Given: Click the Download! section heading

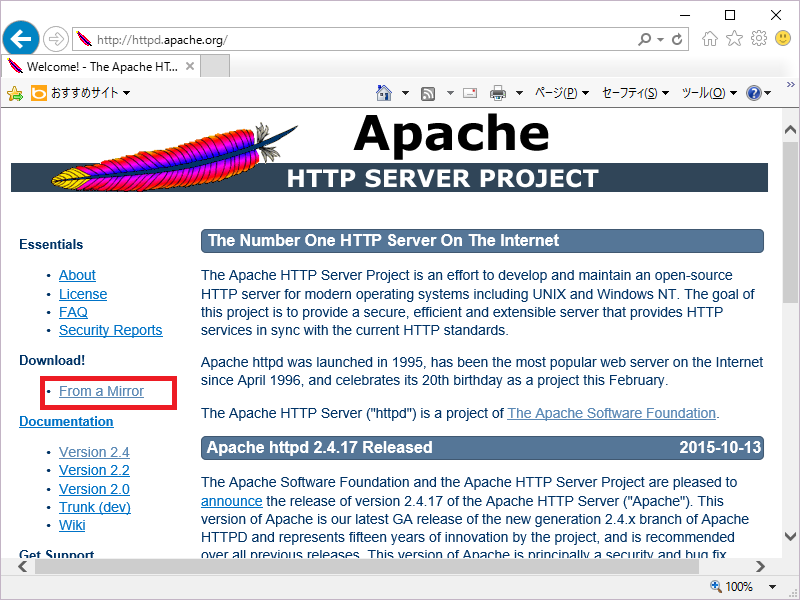Looking at the screenshot, I should [x=52, y=360].
